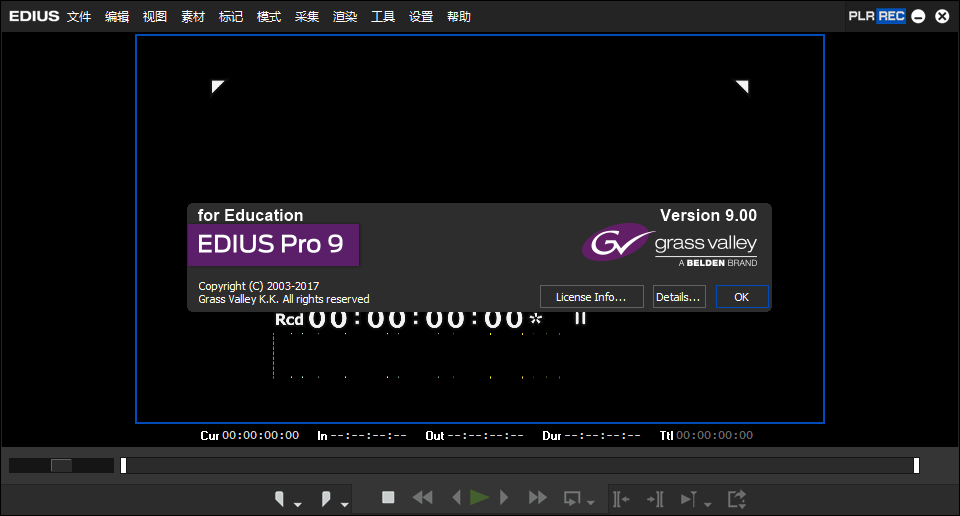This screenshot has height=516, width=960.
Task: Switch to PLR player mode
Action: 861,16
